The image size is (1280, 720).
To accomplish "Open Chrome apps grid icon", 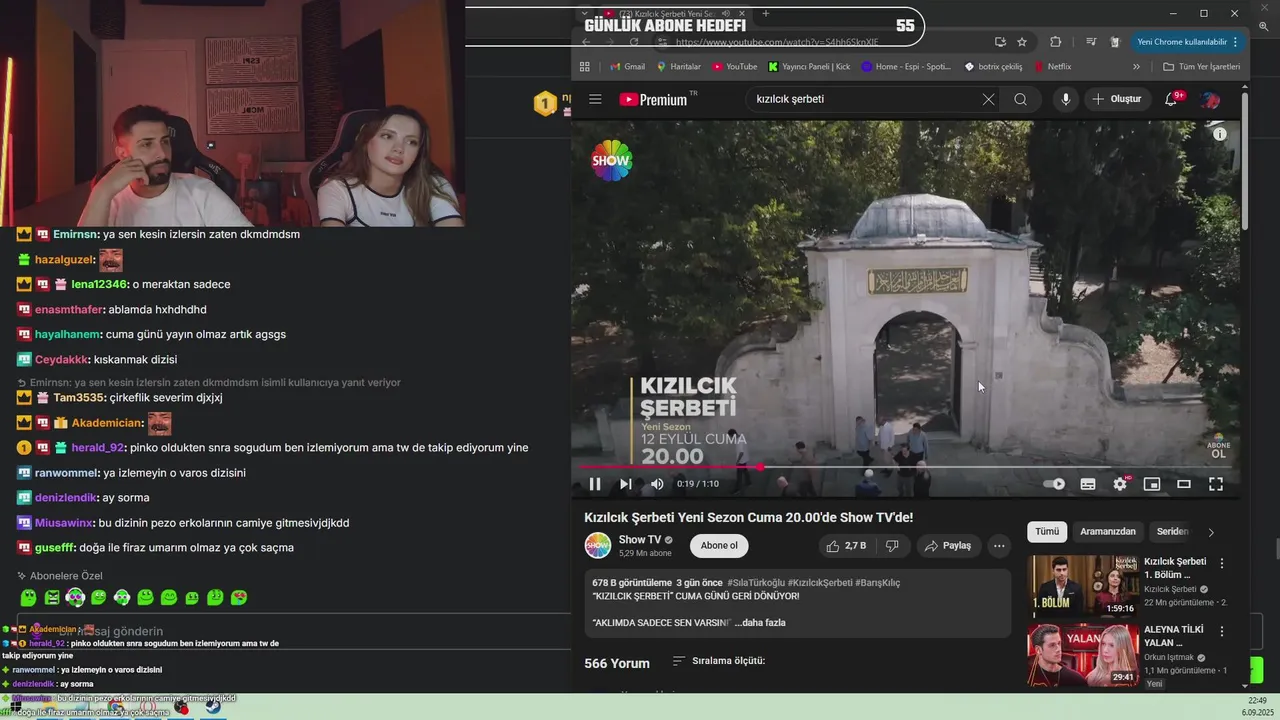I will point(585,67).
